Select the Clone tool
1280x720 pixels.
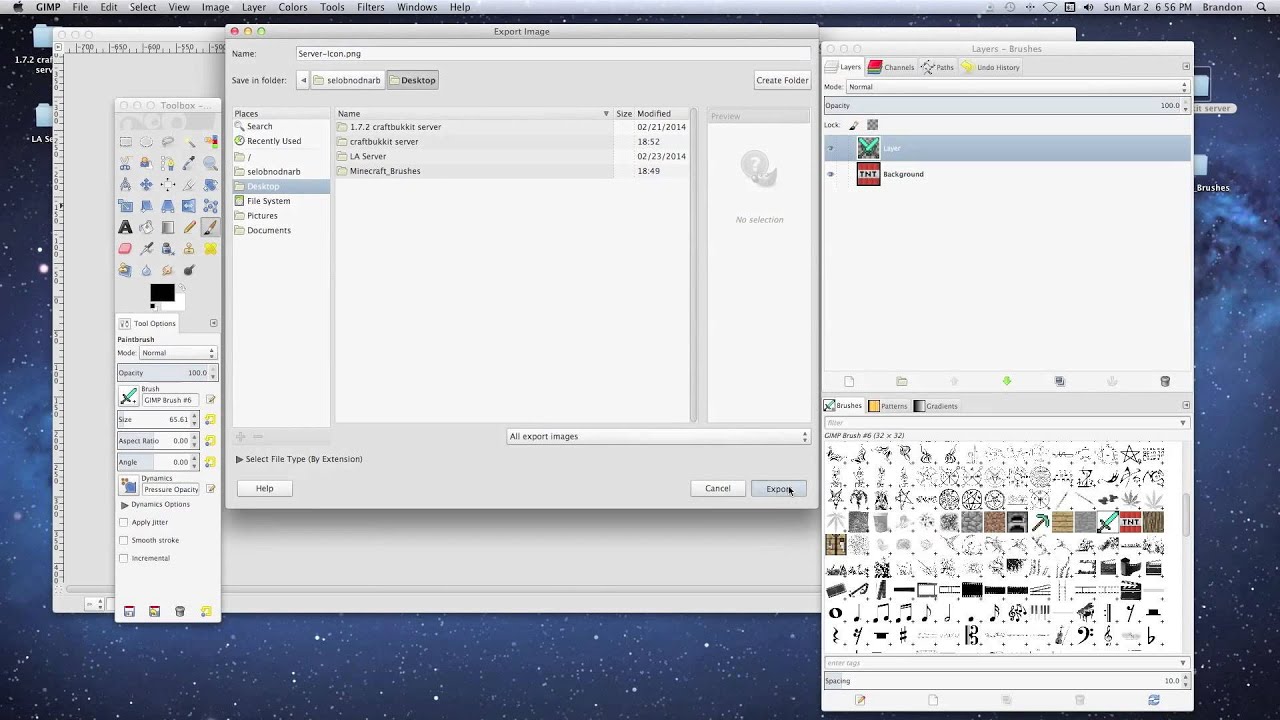tap(189, 248)
